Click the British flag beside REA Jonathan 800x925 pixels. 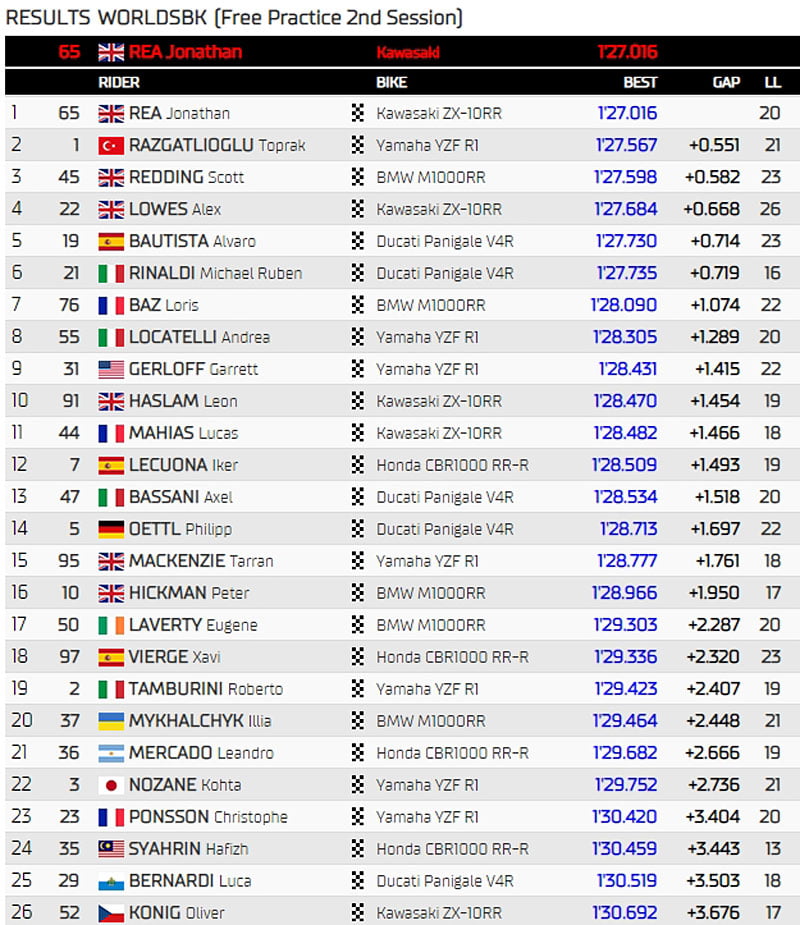[110, 113]
